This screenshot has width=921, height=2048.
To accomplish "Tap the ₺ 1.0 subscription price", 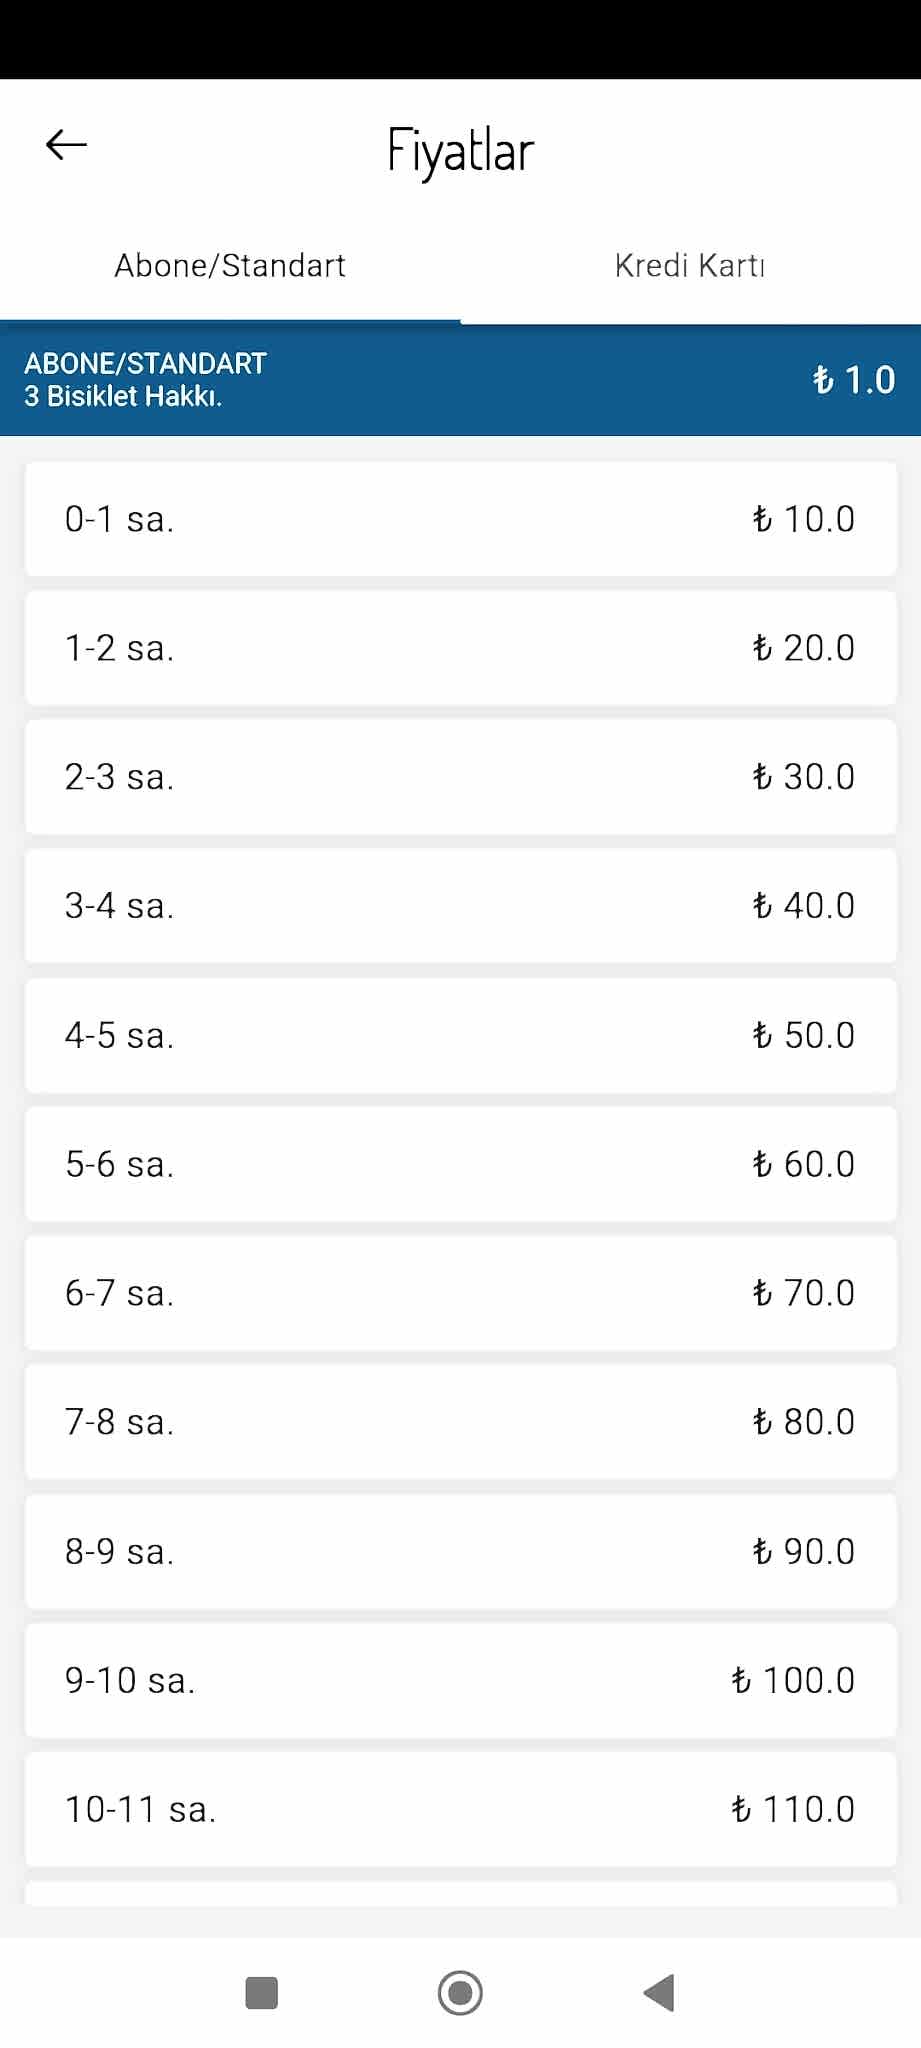I will [x=853, y=380].
